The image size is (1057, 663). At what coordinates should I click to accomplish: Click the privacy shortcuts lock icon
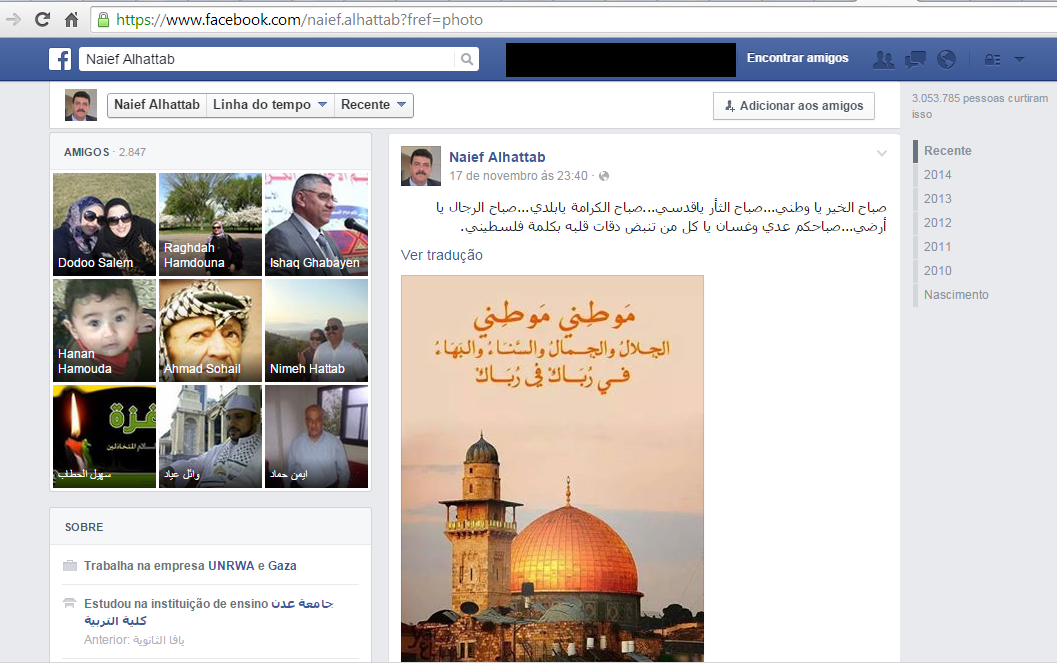992,59
